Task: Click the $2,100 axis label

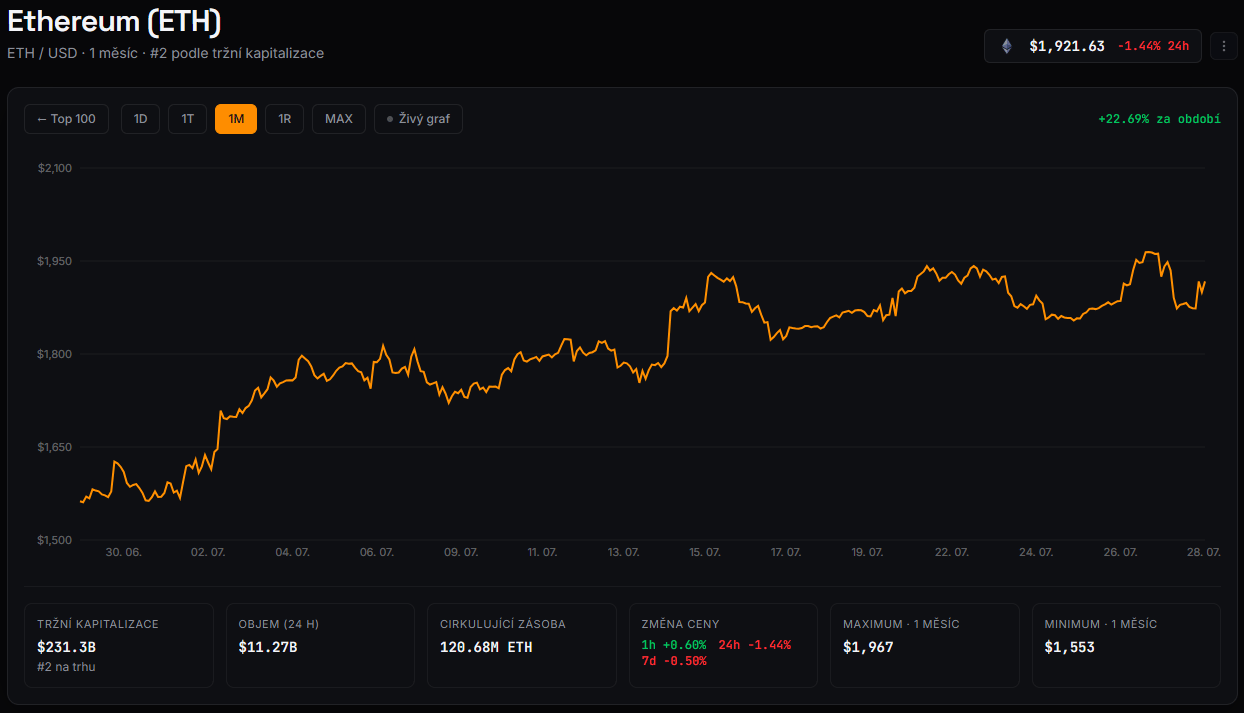Action: 55,168
